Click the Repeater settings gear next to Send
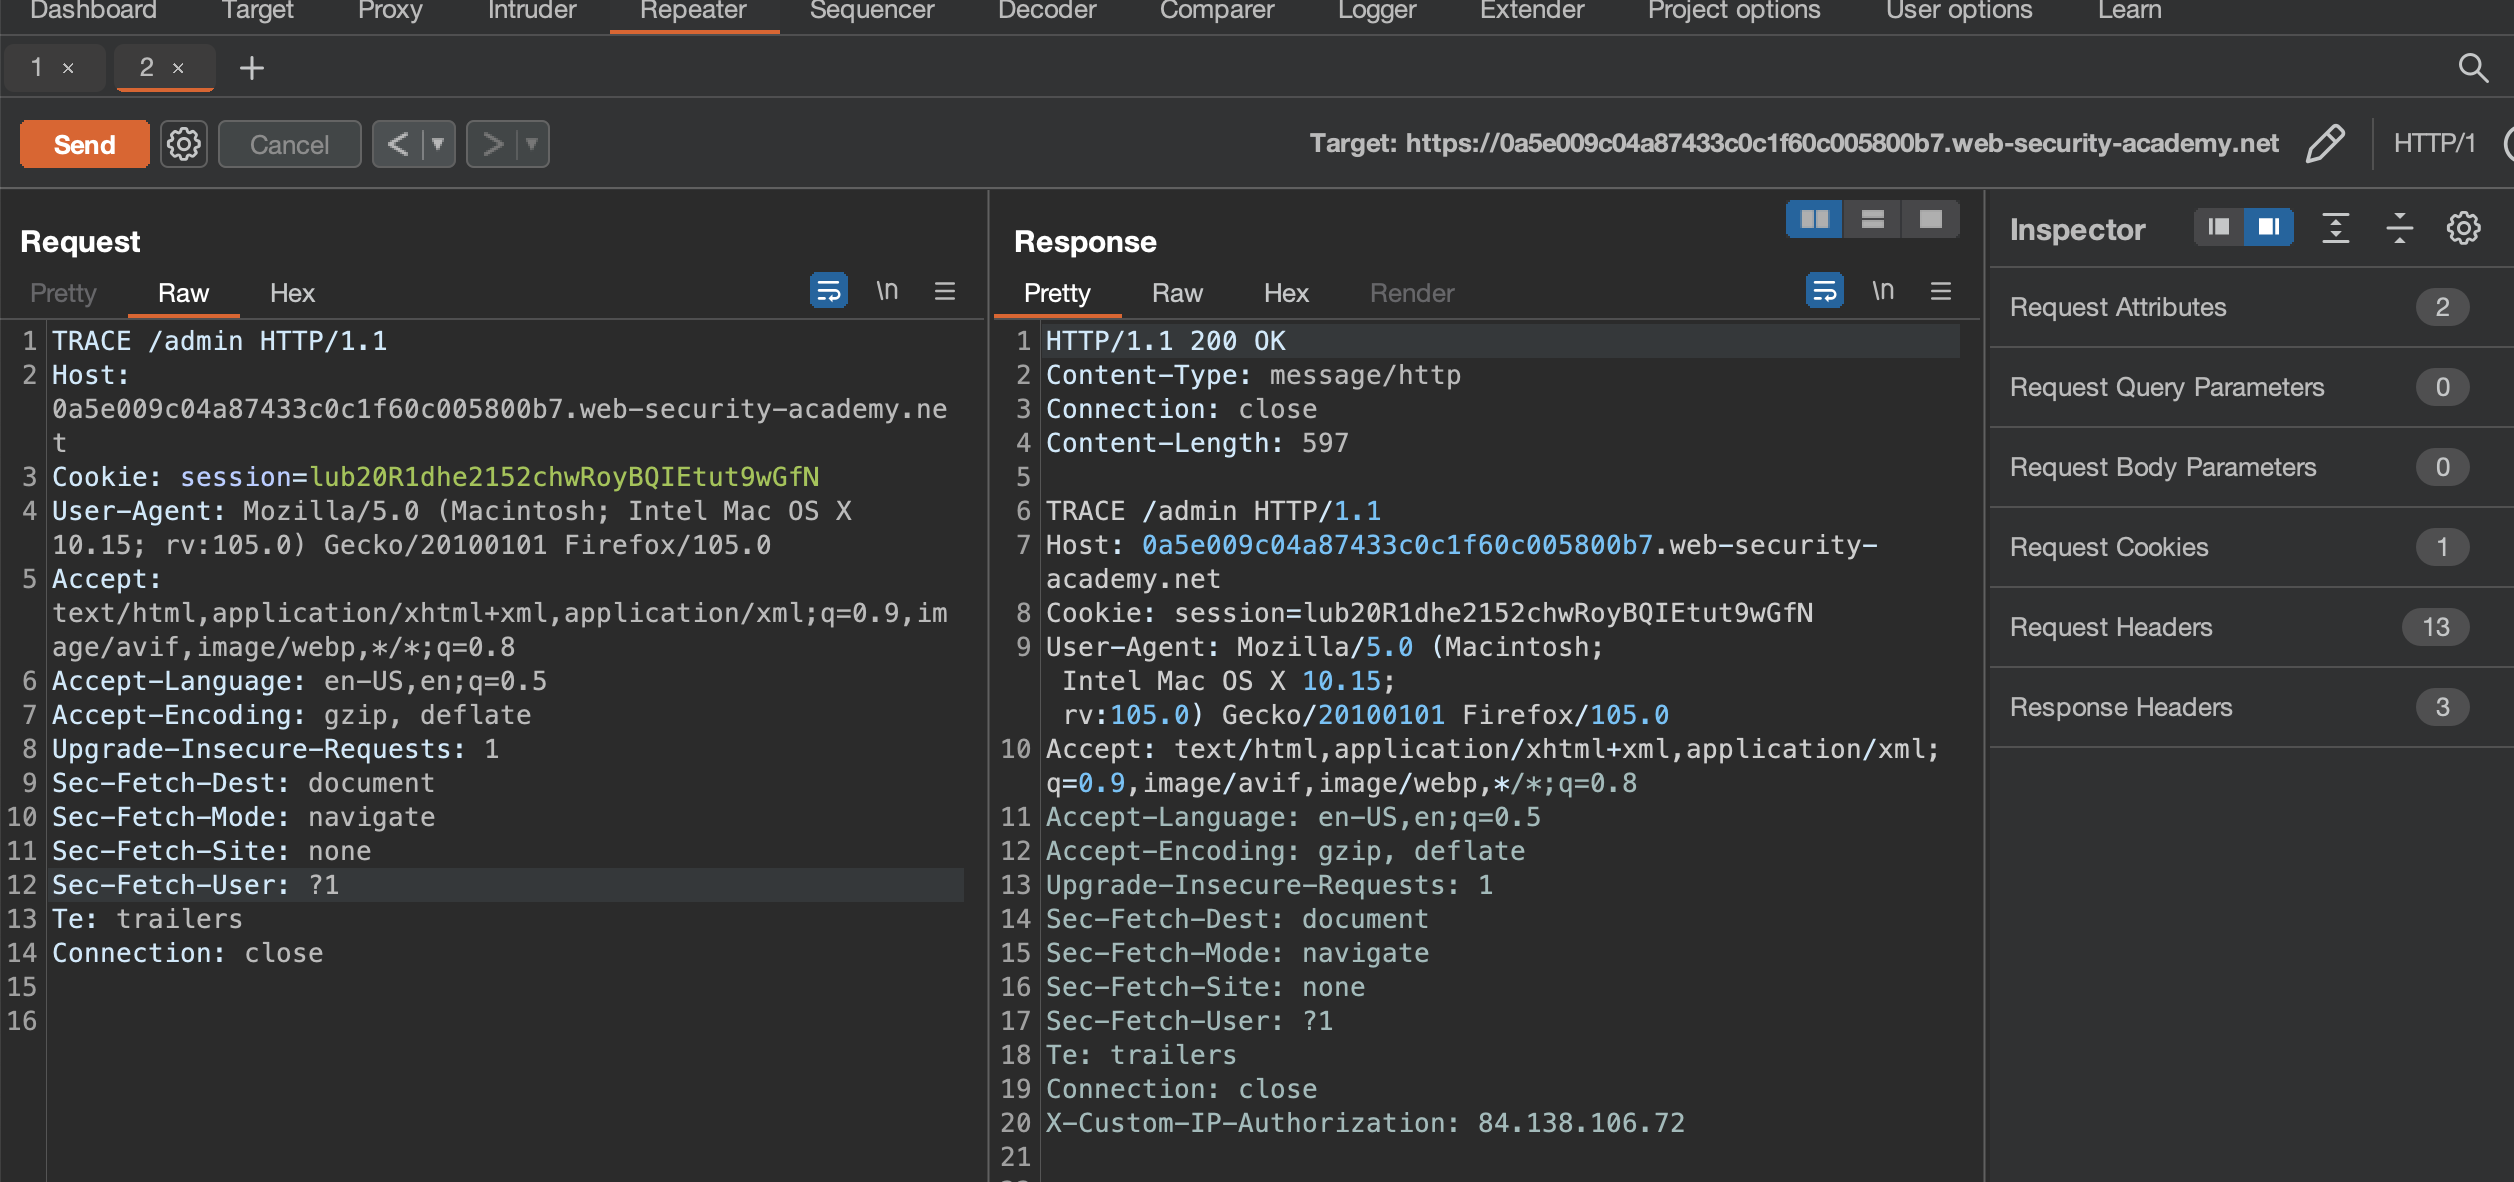 click(x=184, y=144)
